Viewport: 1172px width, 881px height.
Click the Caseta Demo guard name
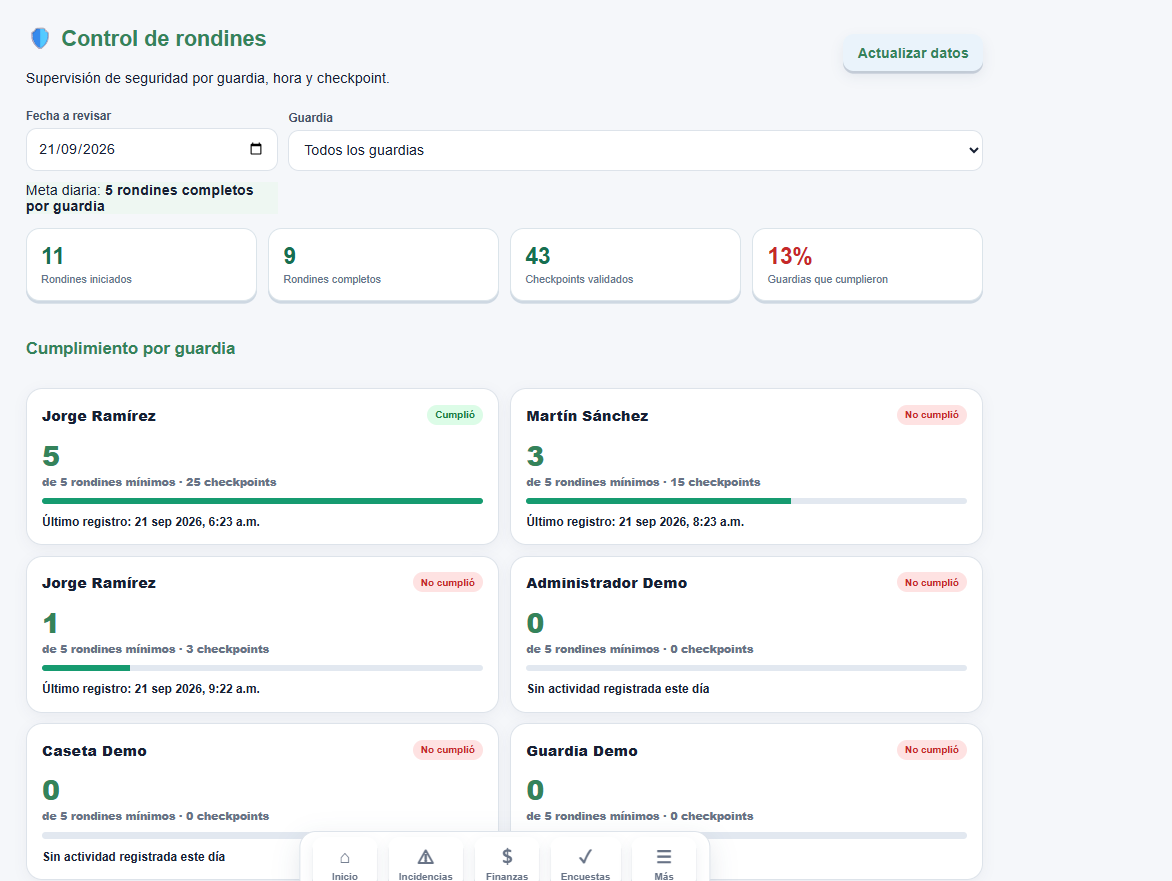click(94, 751)
